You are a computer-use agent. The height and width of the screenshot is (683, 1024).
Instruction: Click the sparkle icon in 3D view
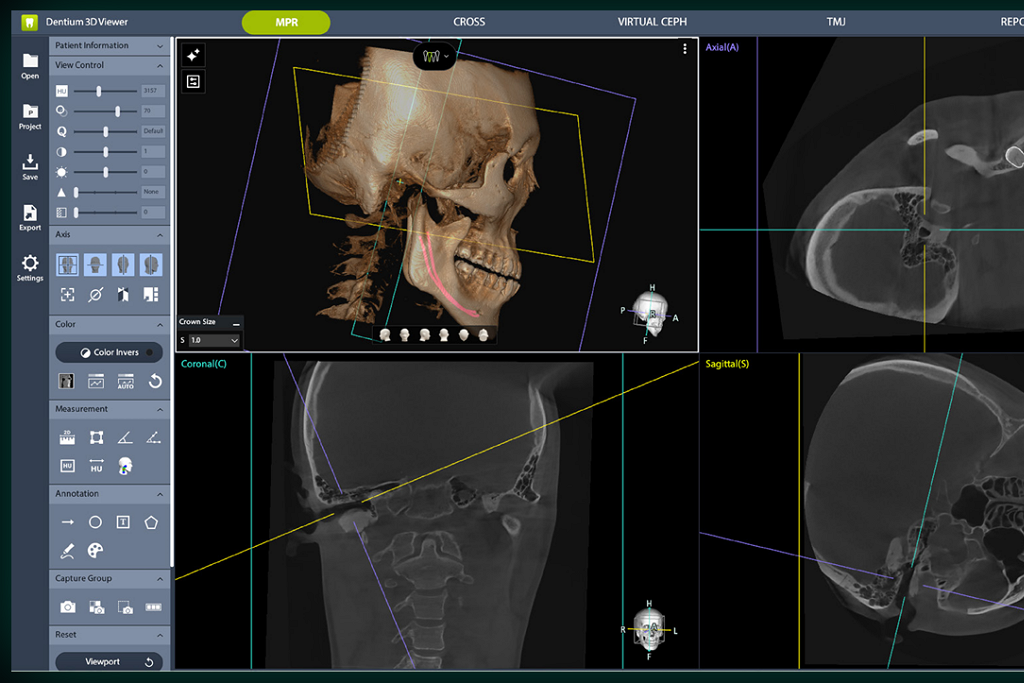tap(193, 56)
